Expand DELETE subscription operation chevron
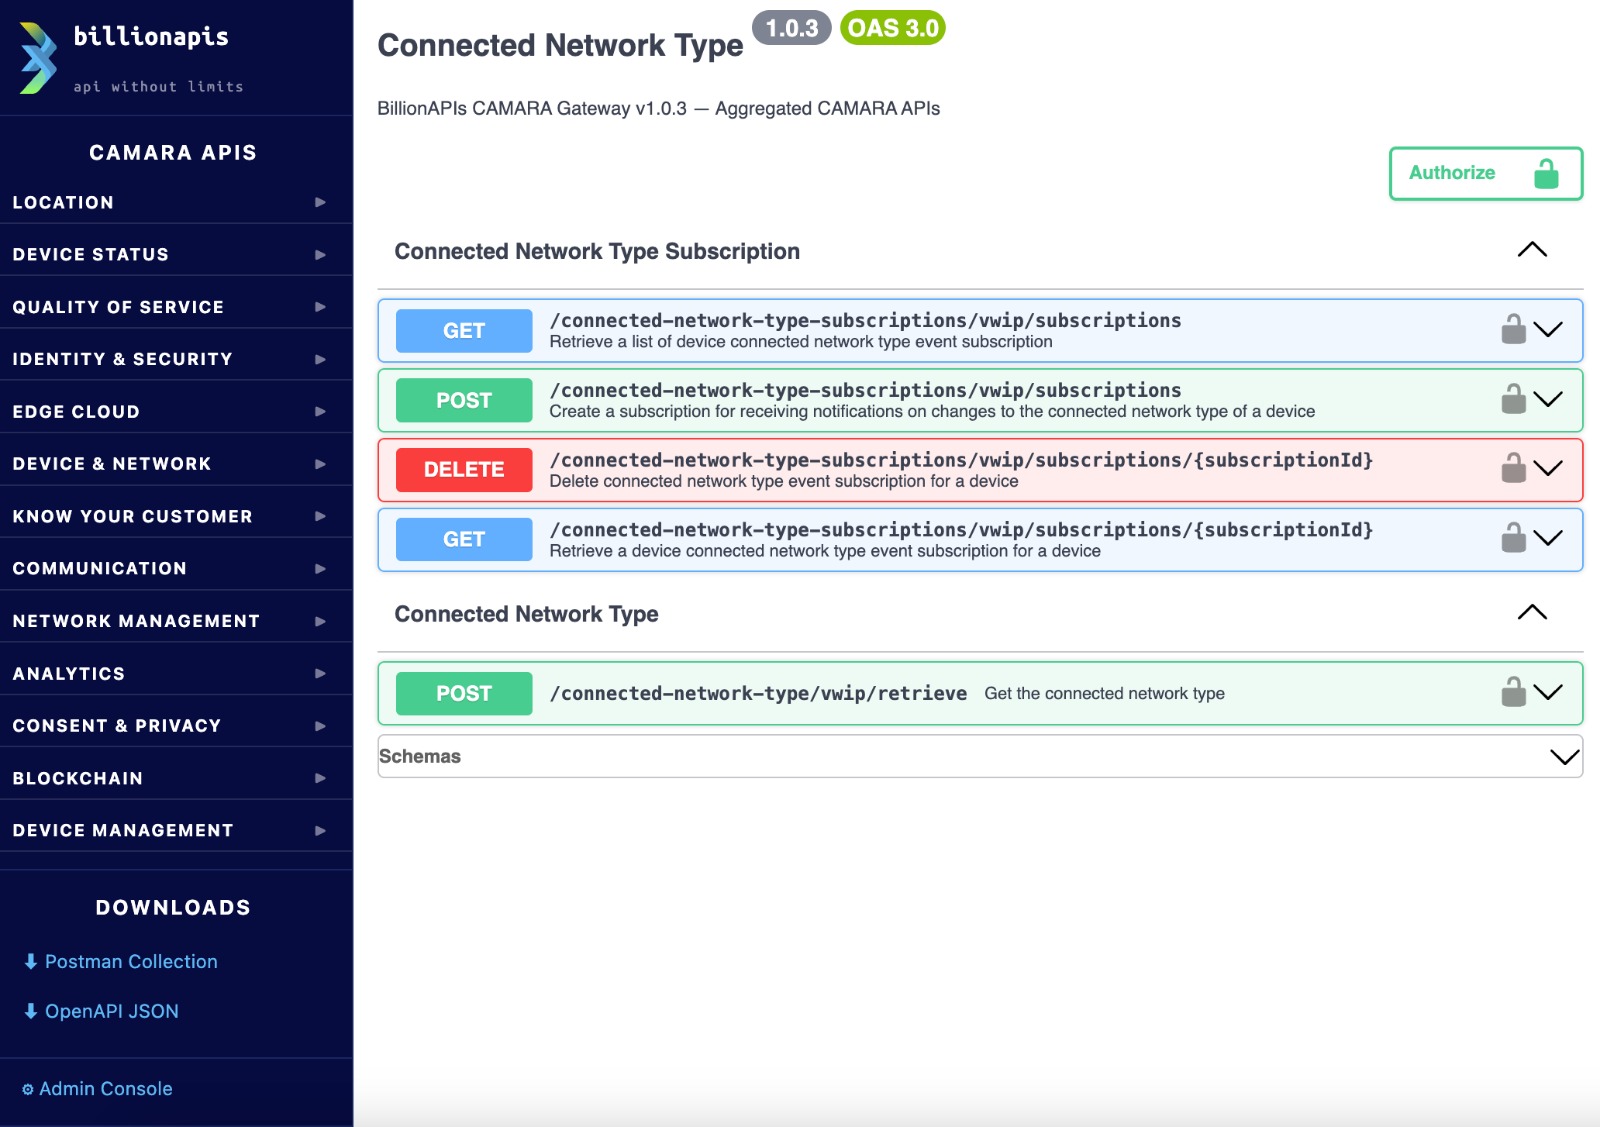The width and height of the screenshot is (1600, 1127). (x=1548, y=469)
